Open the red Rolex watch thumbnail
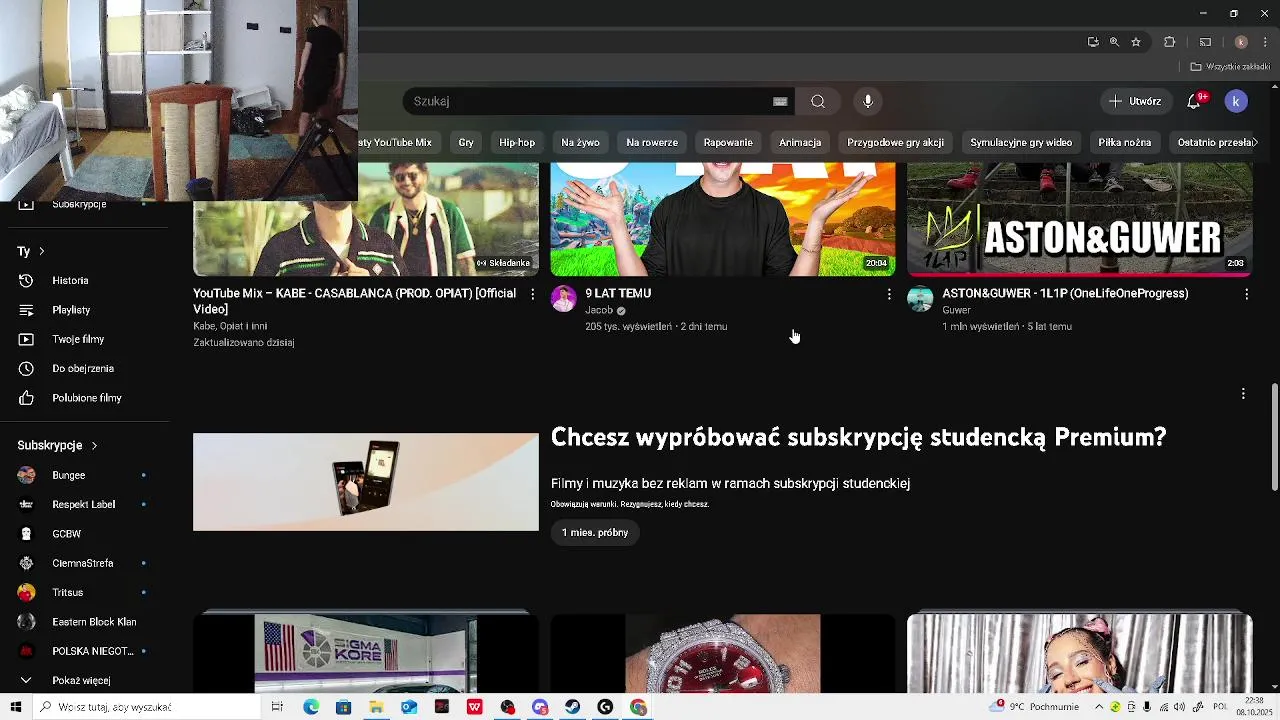Viewport: 1280px width, 720px height. tap(723, 654)
